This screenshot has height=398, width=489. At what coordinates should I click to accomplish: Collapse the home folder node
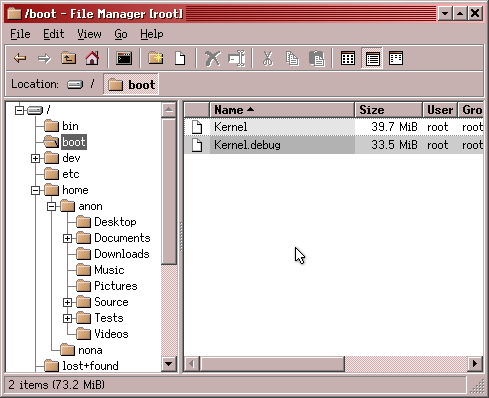[35, 190]
